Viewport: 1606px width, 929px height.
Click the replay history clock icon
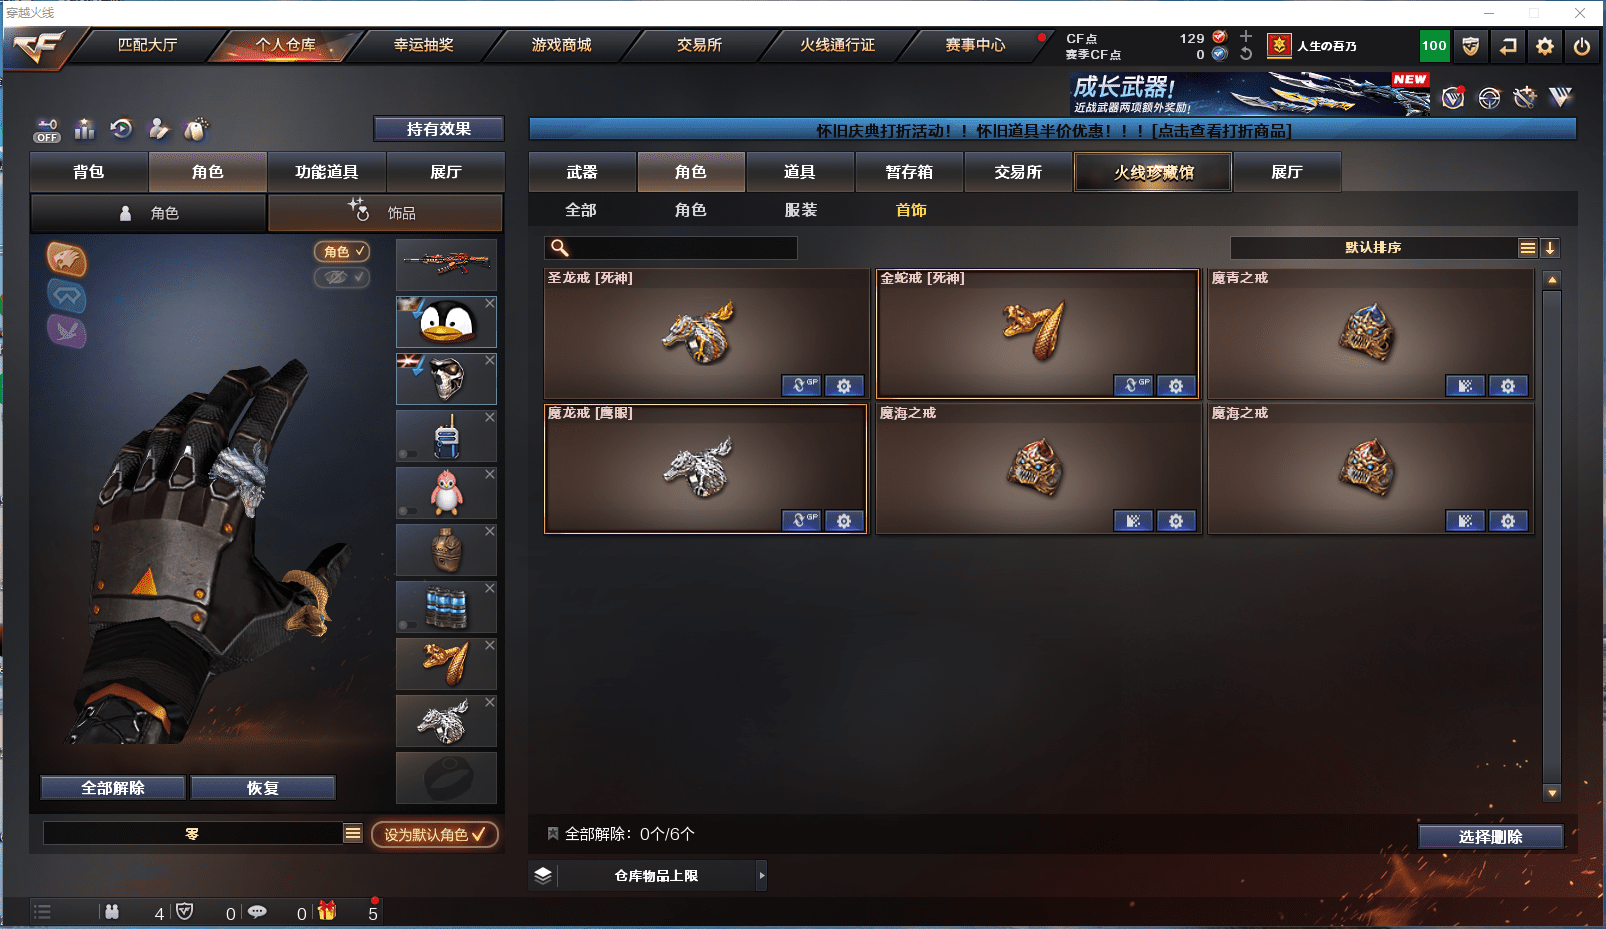121,129
